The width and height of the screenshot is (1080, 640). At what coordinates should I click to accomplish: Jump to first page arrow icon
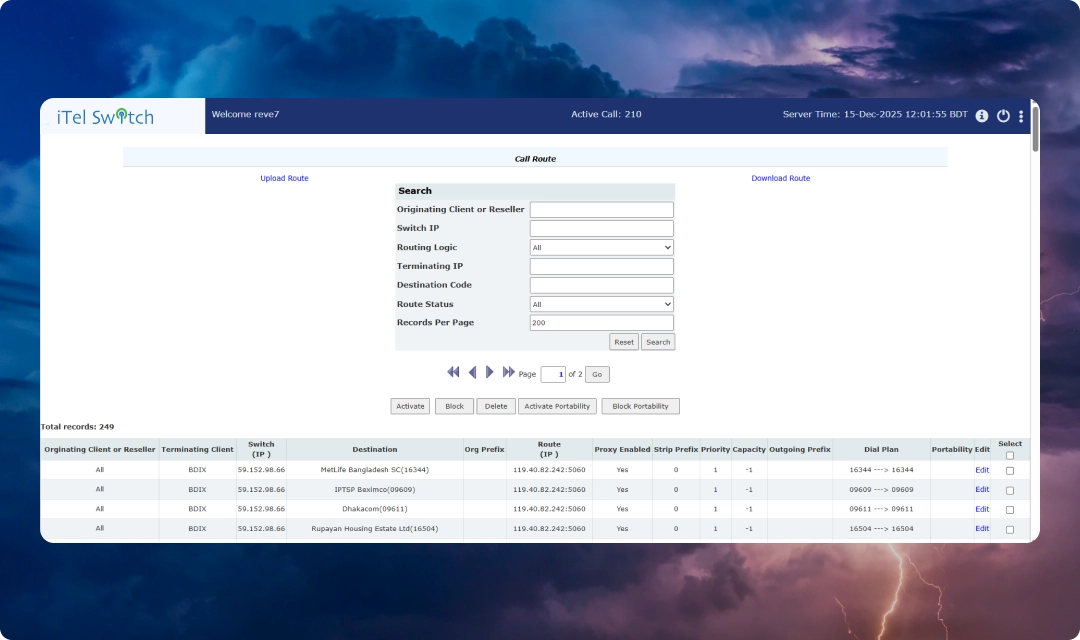(x=453, y=372)
